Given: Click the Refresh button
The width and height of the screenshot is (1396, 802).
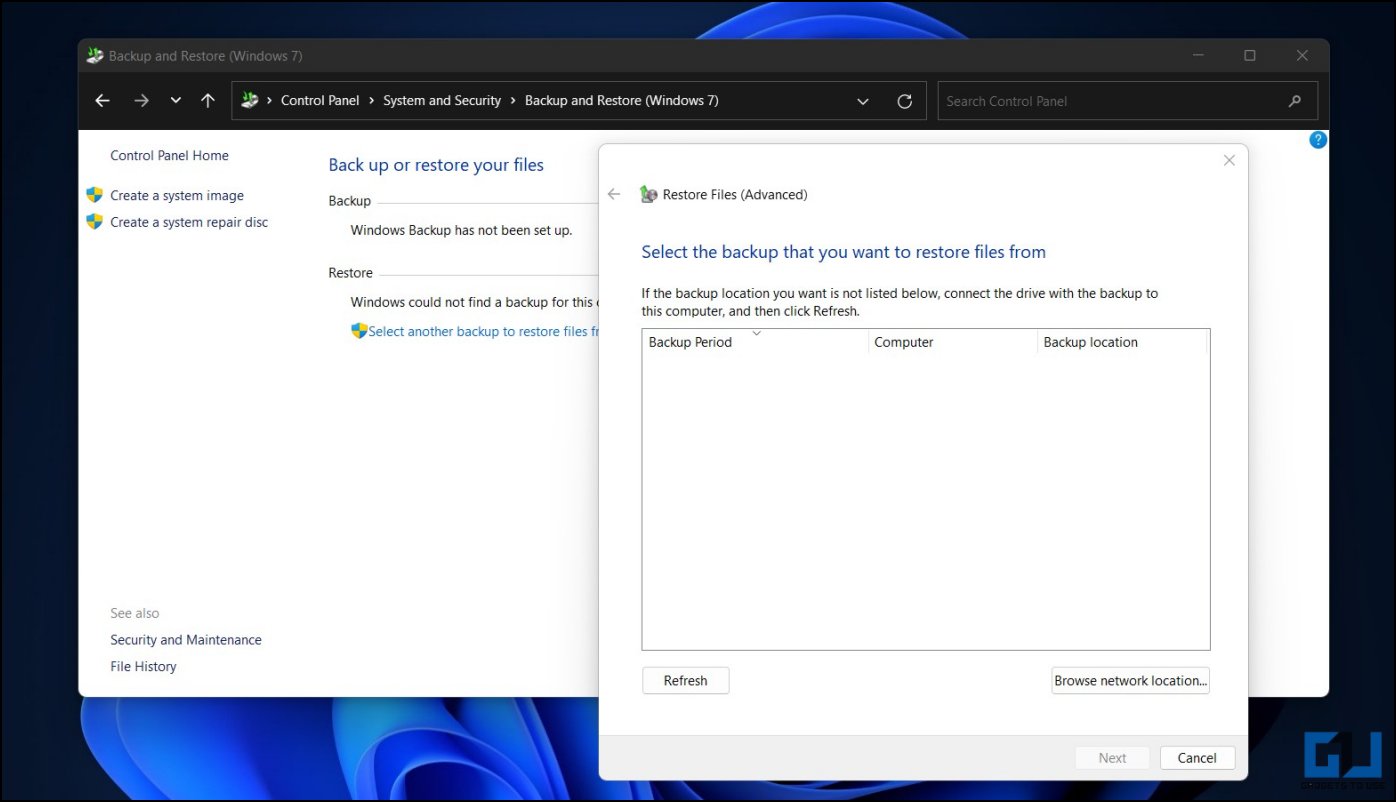Looking at the screenshot, I should pos(686,681).
